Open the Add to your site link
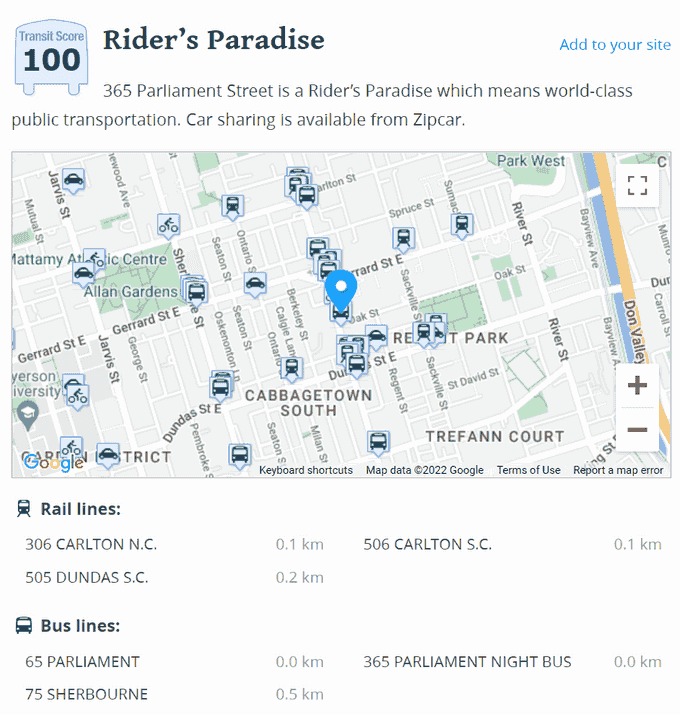Screen dimensions: 680x714 [615, 45]
